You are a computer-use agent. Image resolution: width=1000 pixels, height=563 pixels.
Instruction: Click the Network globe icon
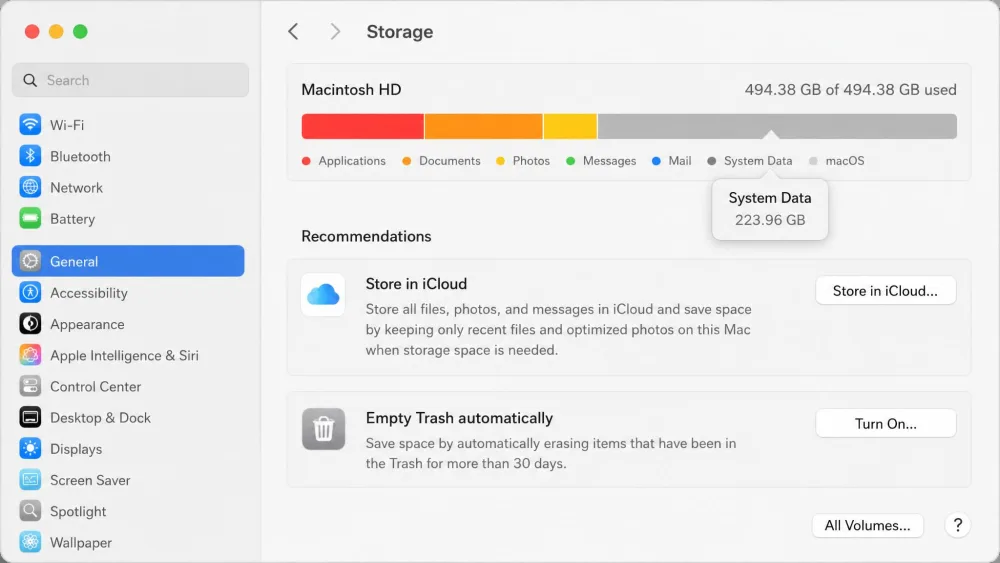(30, 187)
